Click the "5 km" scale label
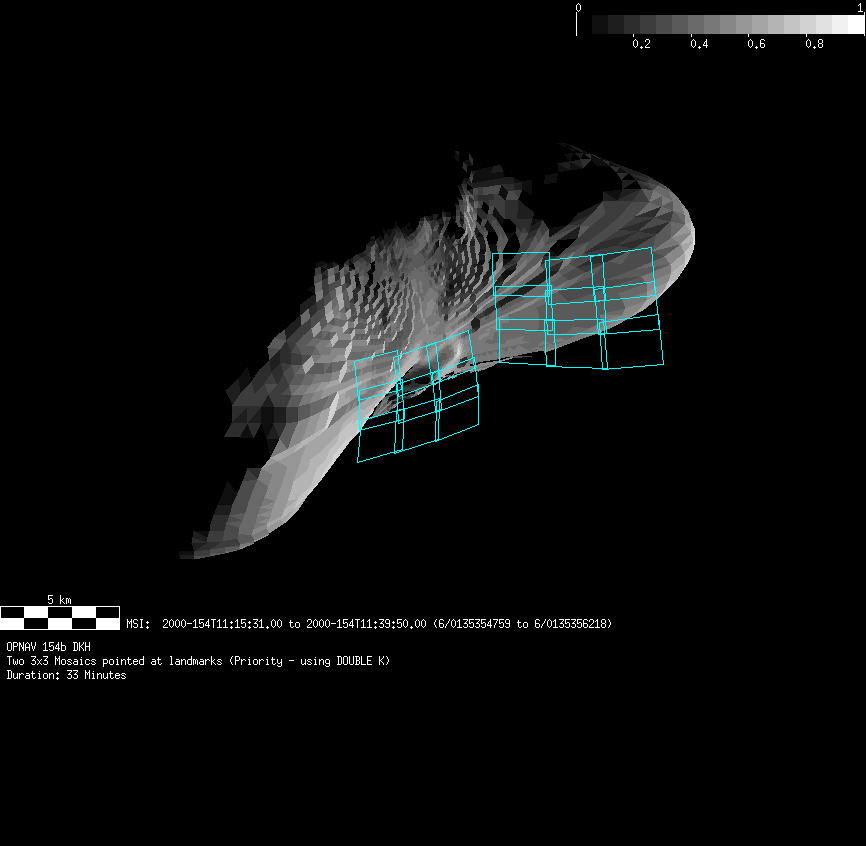 [59, 600]
